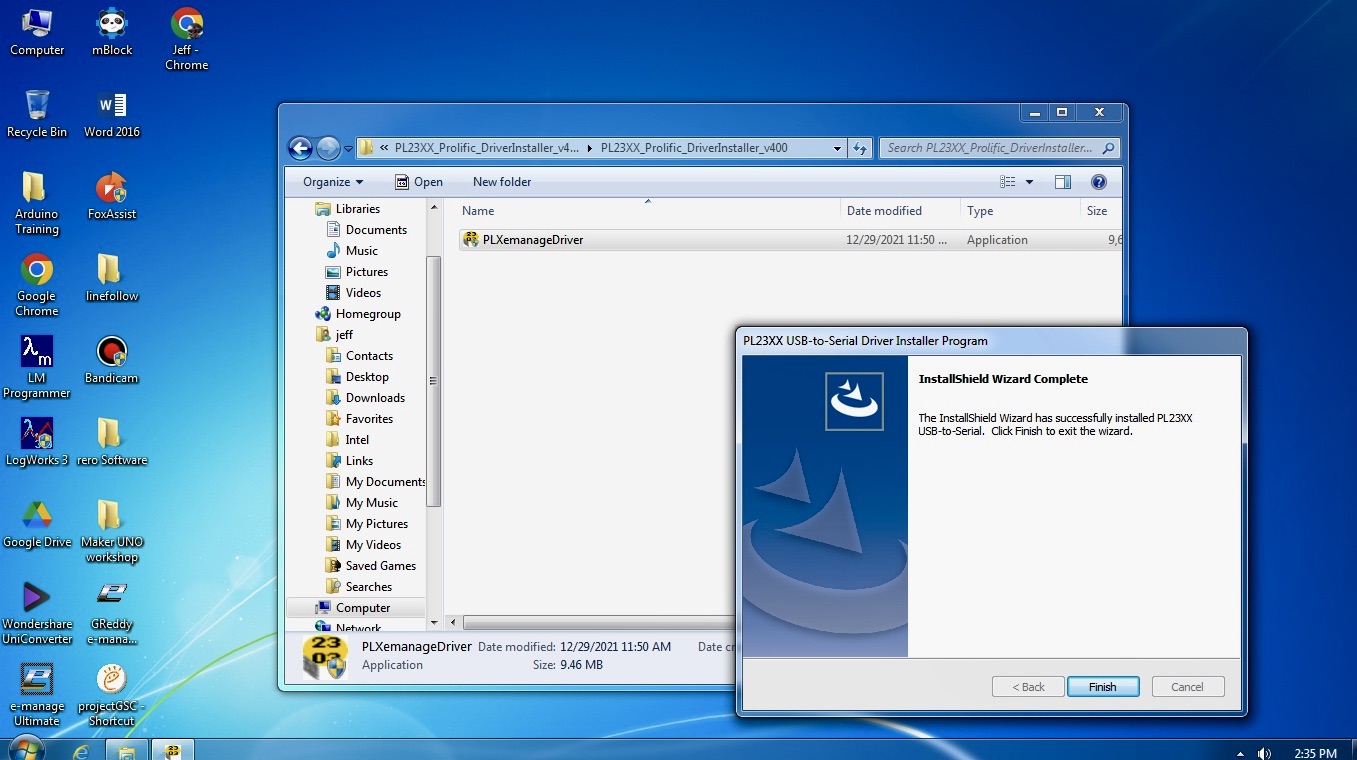Open the Computer desktop icon
This screenshot has width=1357, height=760.
[37, 32]
